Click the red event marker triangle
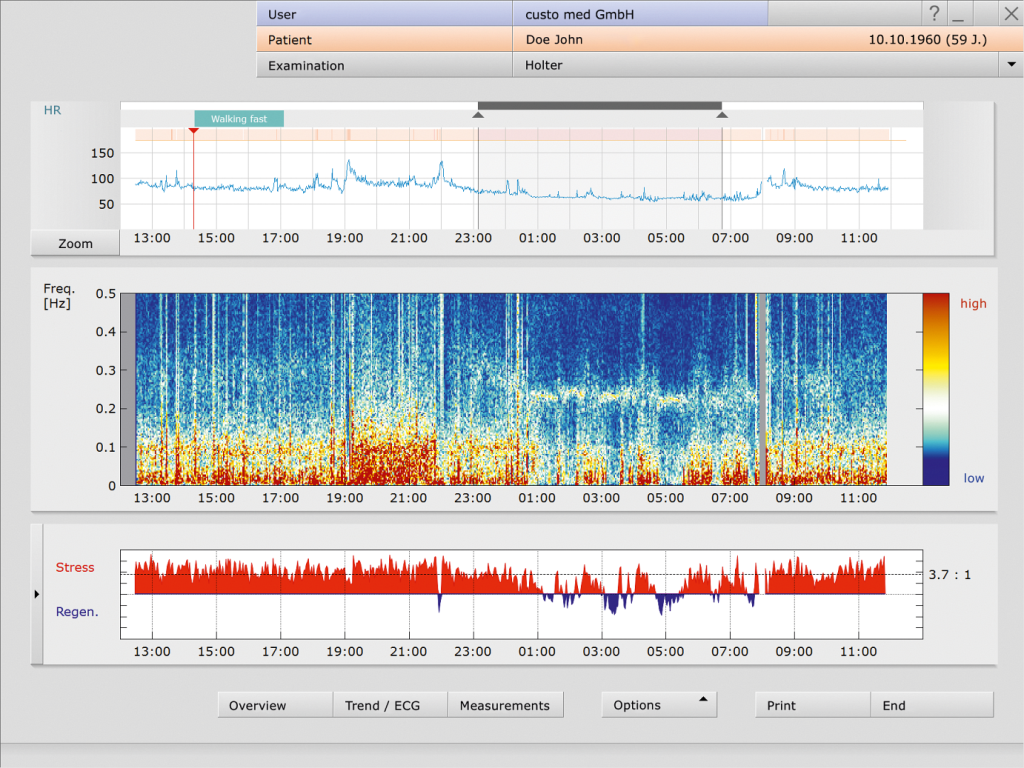1024x768 pixels. 193,130
